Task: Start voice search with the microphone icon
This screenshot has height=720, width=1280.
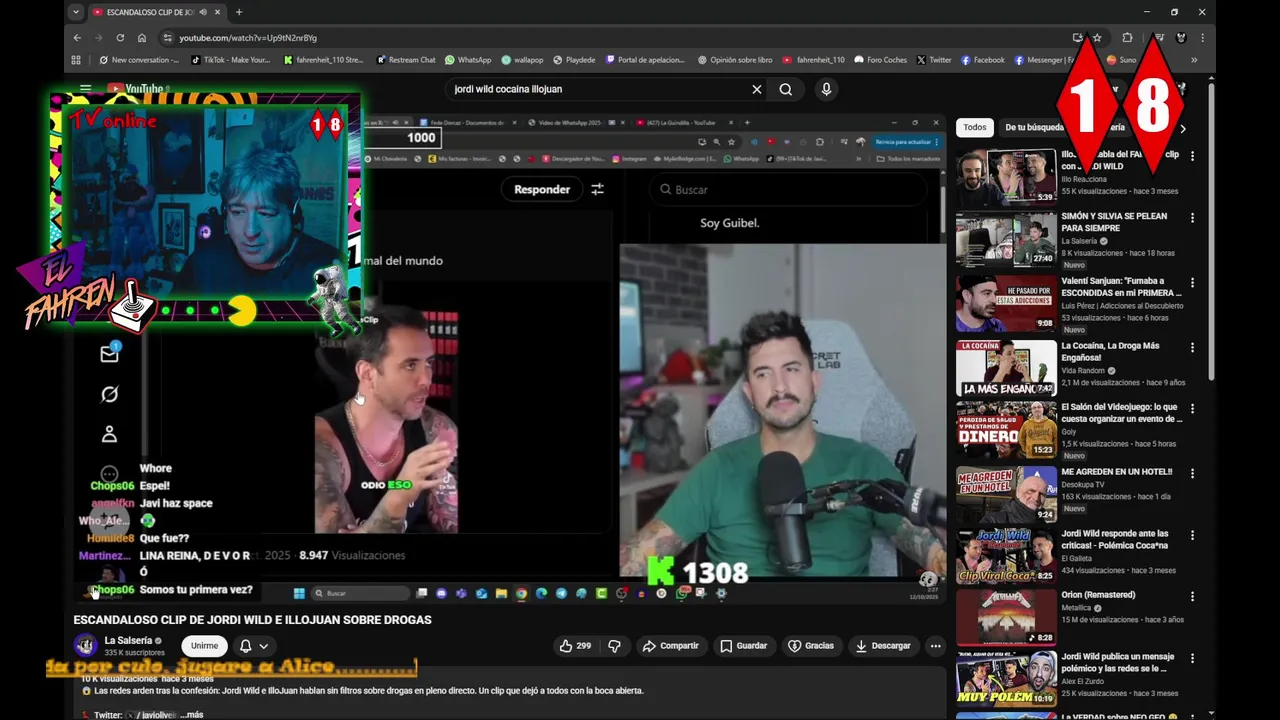Action: coord(826,89)
